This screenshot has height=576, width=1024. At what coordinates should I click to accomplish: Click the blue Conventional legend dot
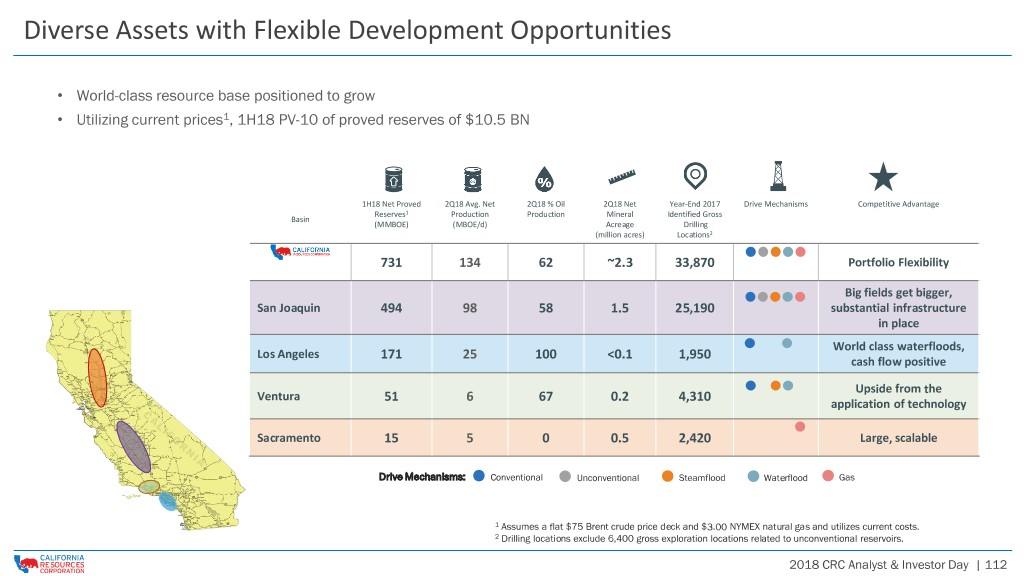[479, 476]
